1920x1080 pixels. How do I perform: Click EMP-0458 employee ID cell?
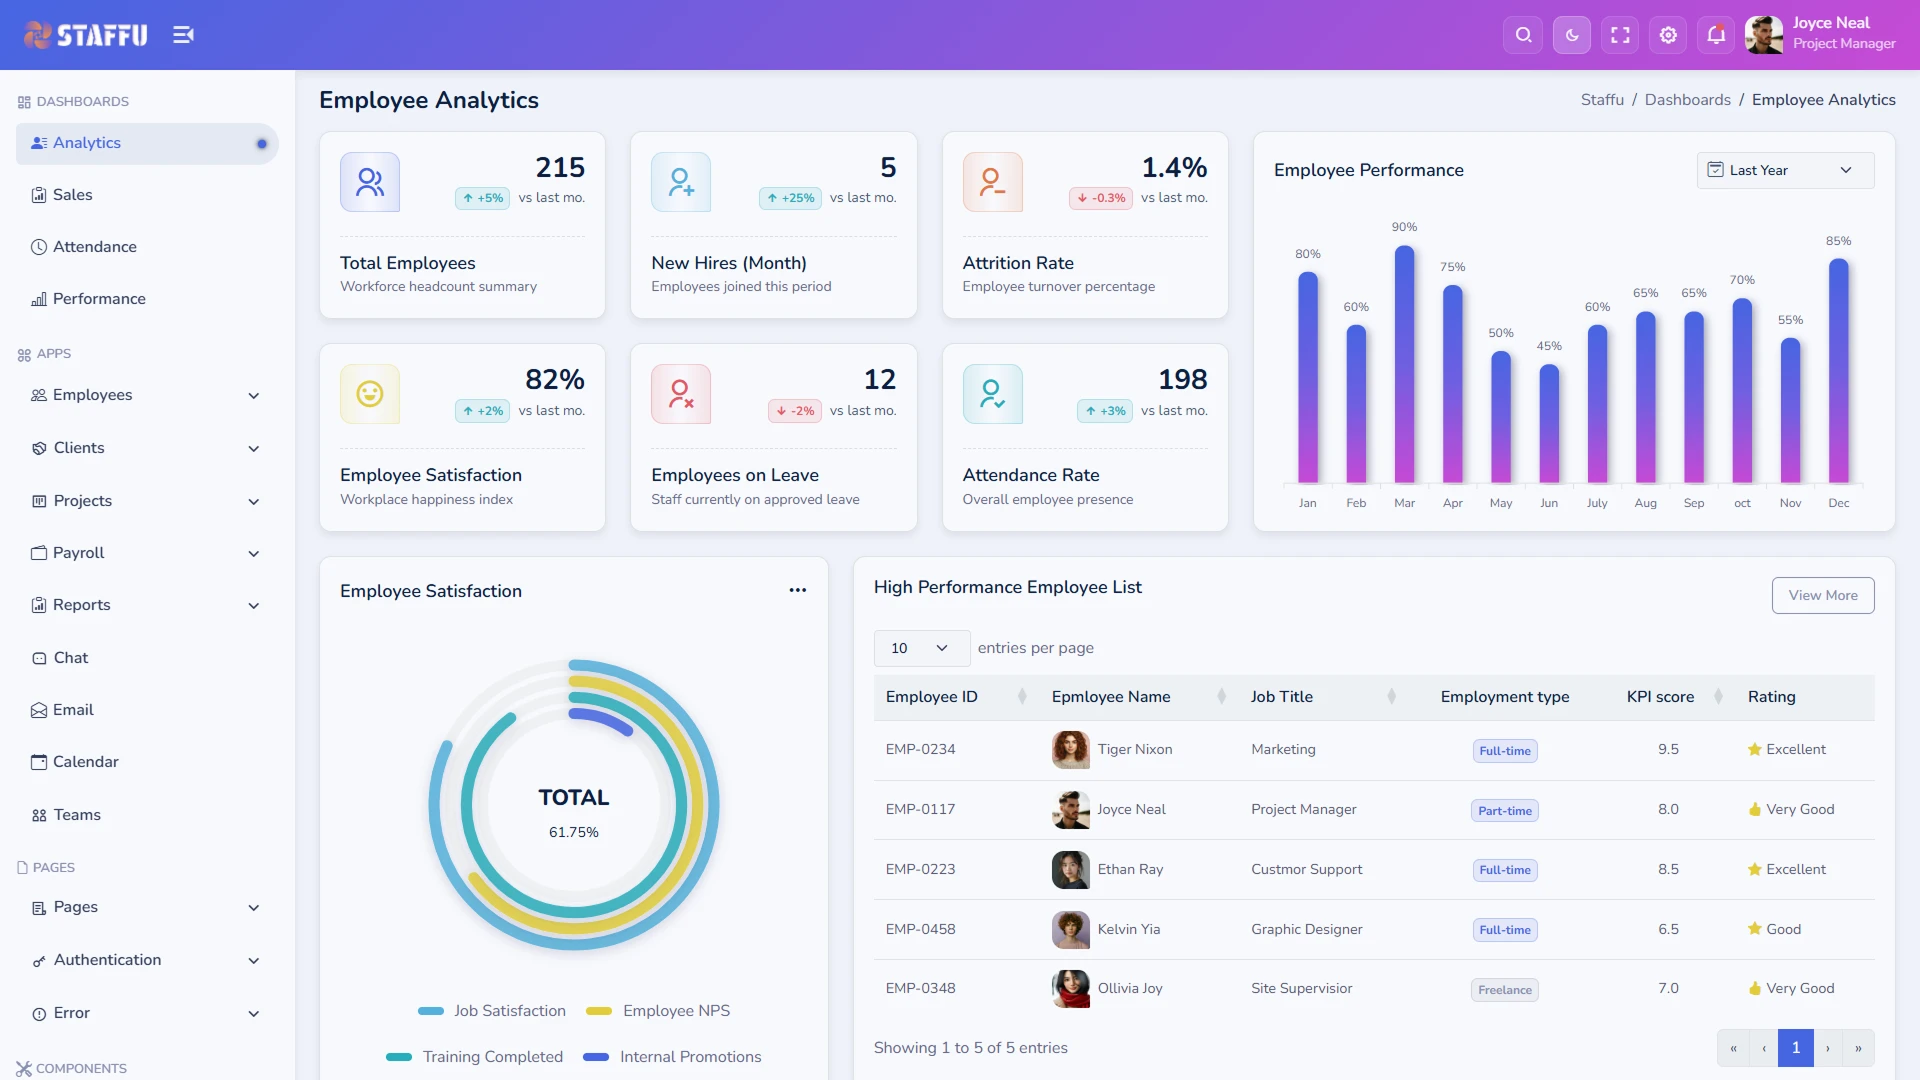920,929
